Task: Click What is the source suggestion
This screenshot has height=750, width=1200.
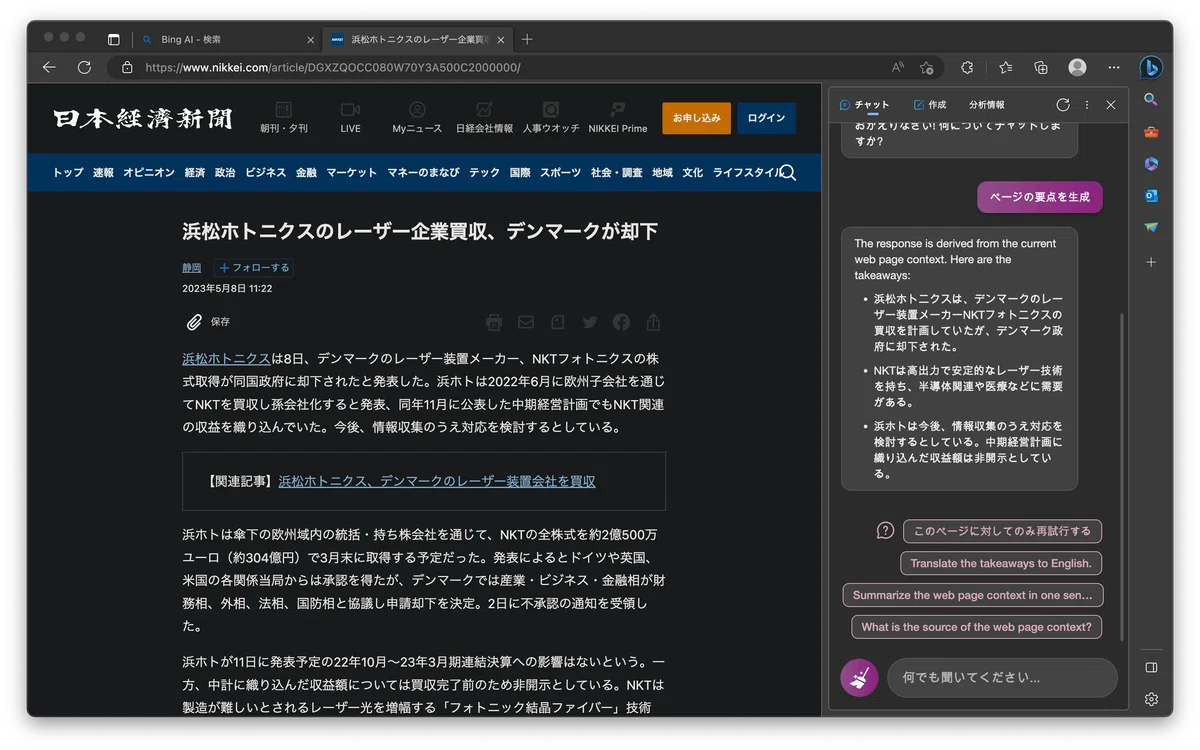Action: (x=976, y=627)
